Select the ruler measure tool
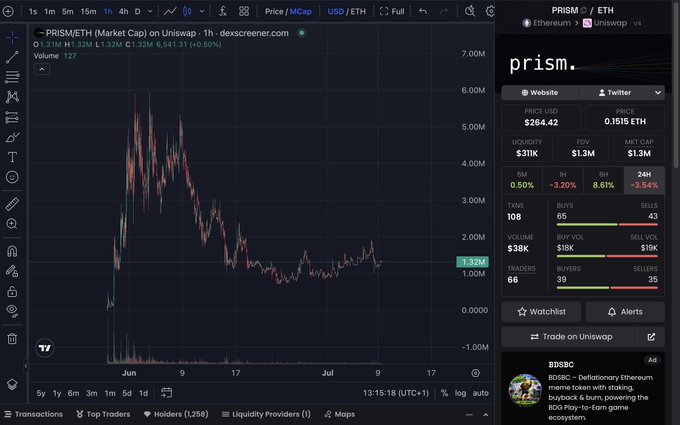The image size is (680, 425). click(12, 204)
